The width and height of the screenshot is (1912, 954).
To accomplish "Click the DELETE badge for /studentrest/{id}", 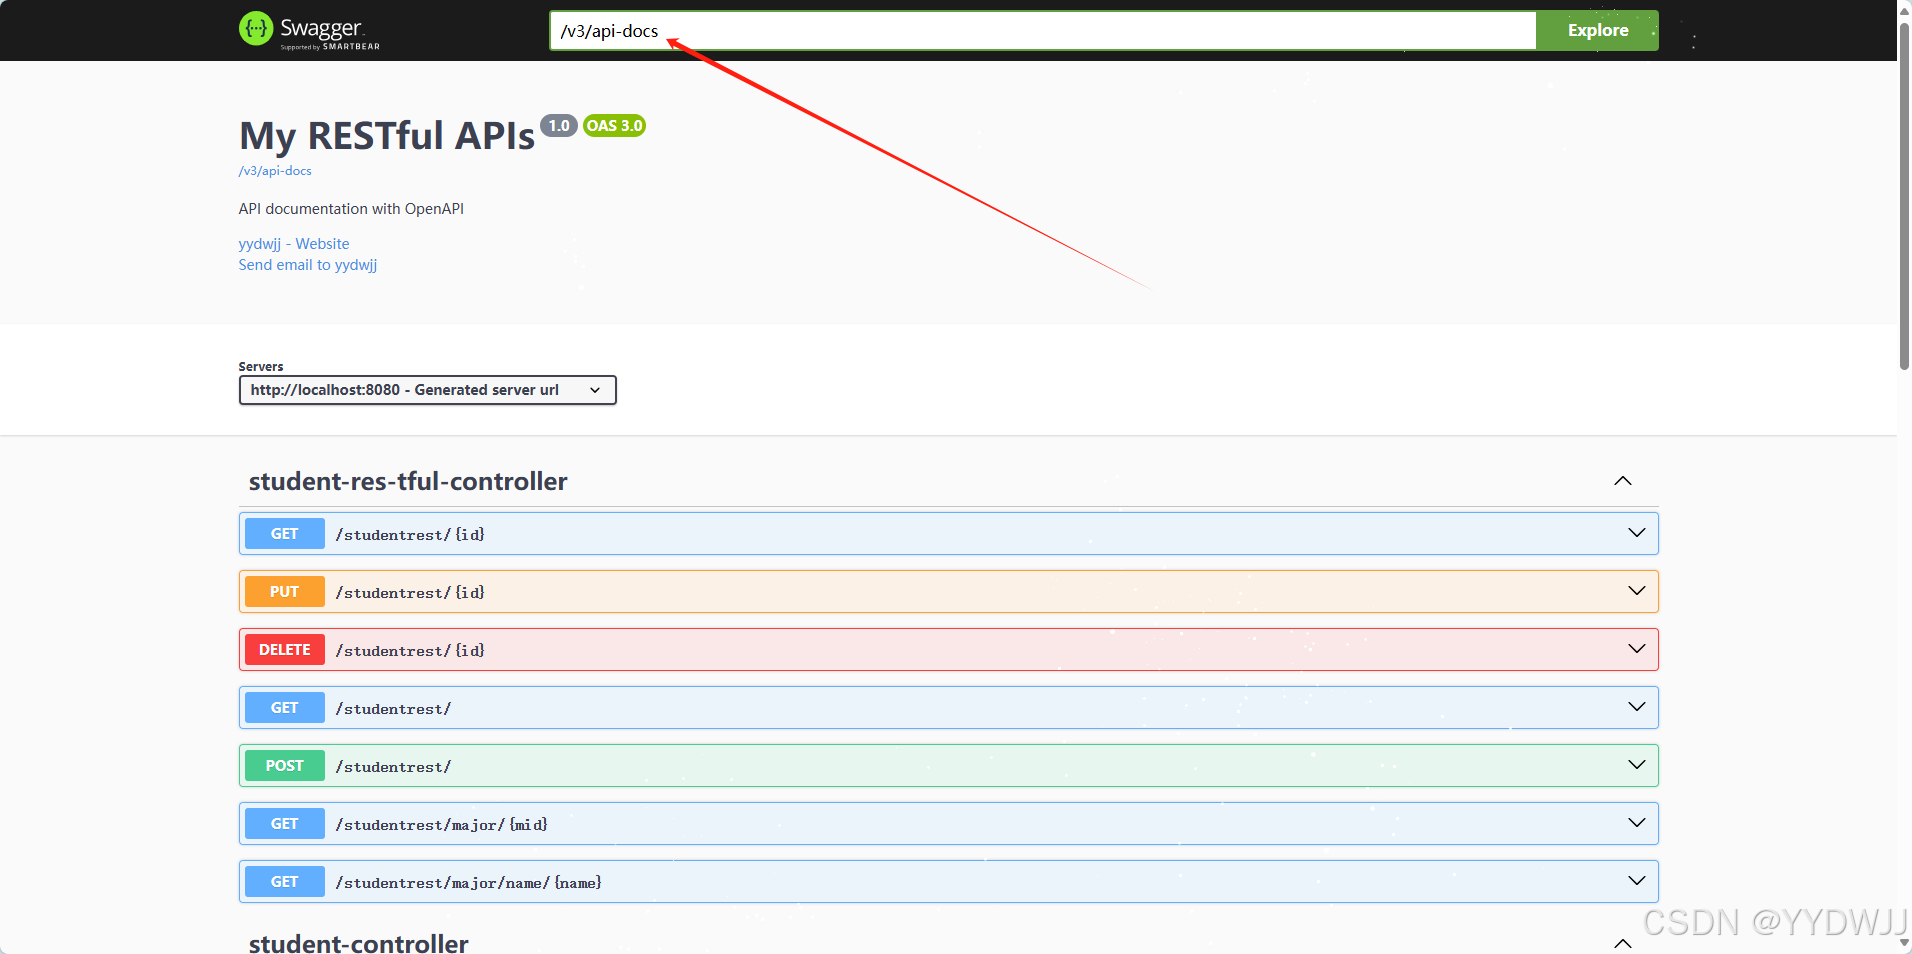I will tap(285, 650).
